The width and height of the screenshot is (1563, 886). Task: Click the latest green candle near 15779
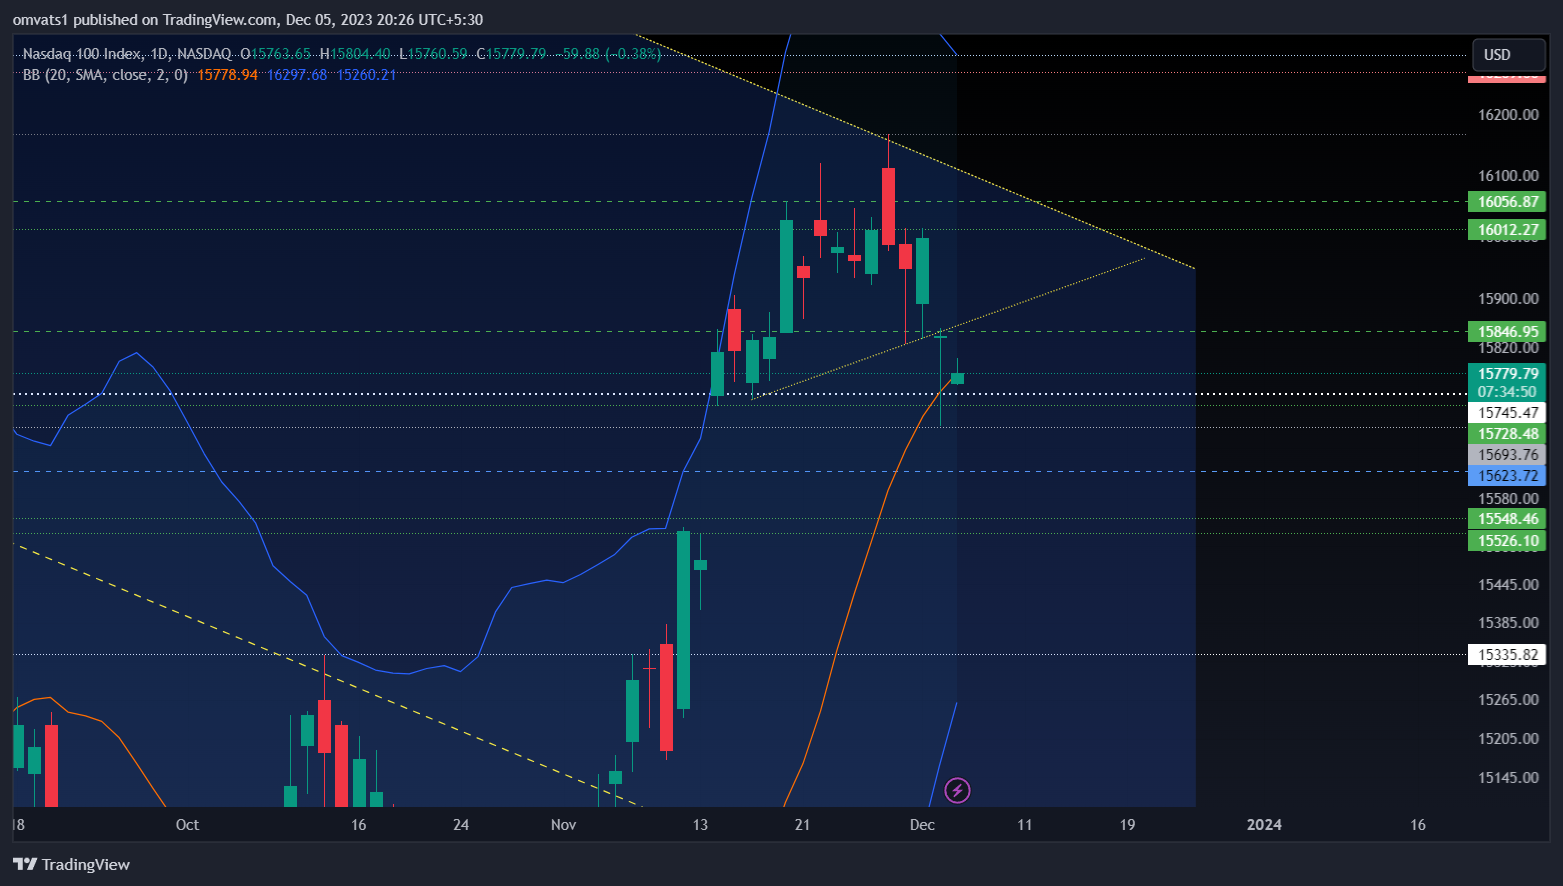957,378
